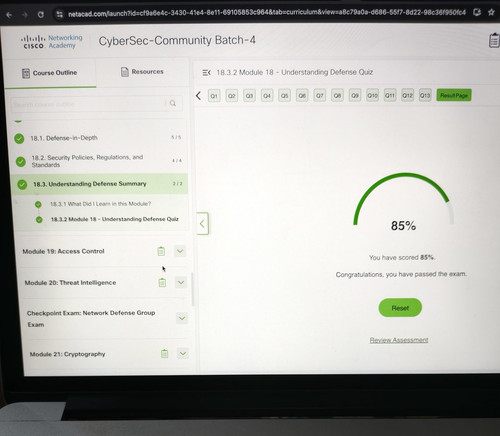Click the green checkmark beside 18.3.1 What Did I Learn
This screenshot has height=436, width=500.
point(38,204)
